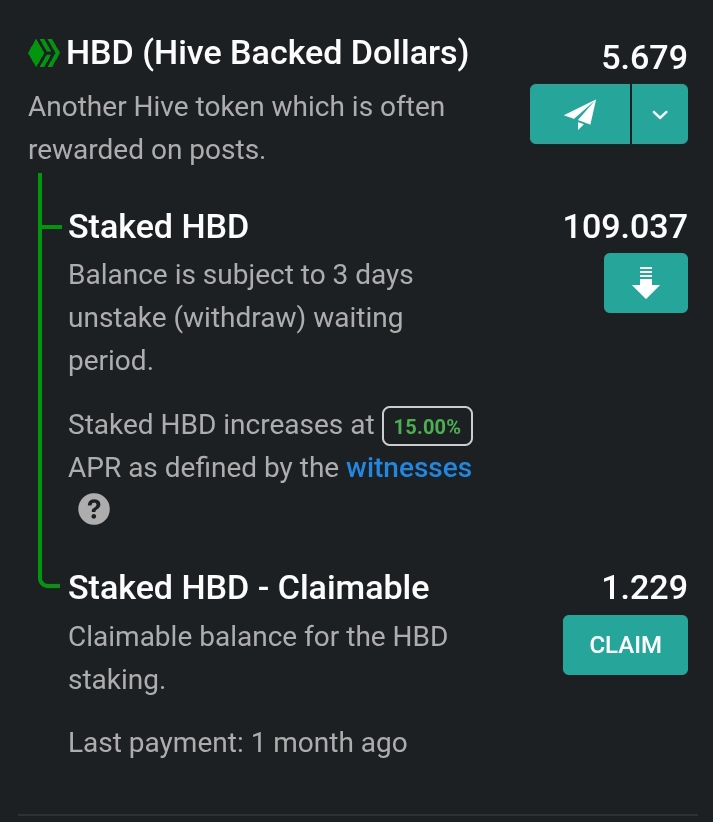Click the Another Hive token description text
Image resolution: width=713 pixels, height=822 pixels.
[x=236, y=128]
